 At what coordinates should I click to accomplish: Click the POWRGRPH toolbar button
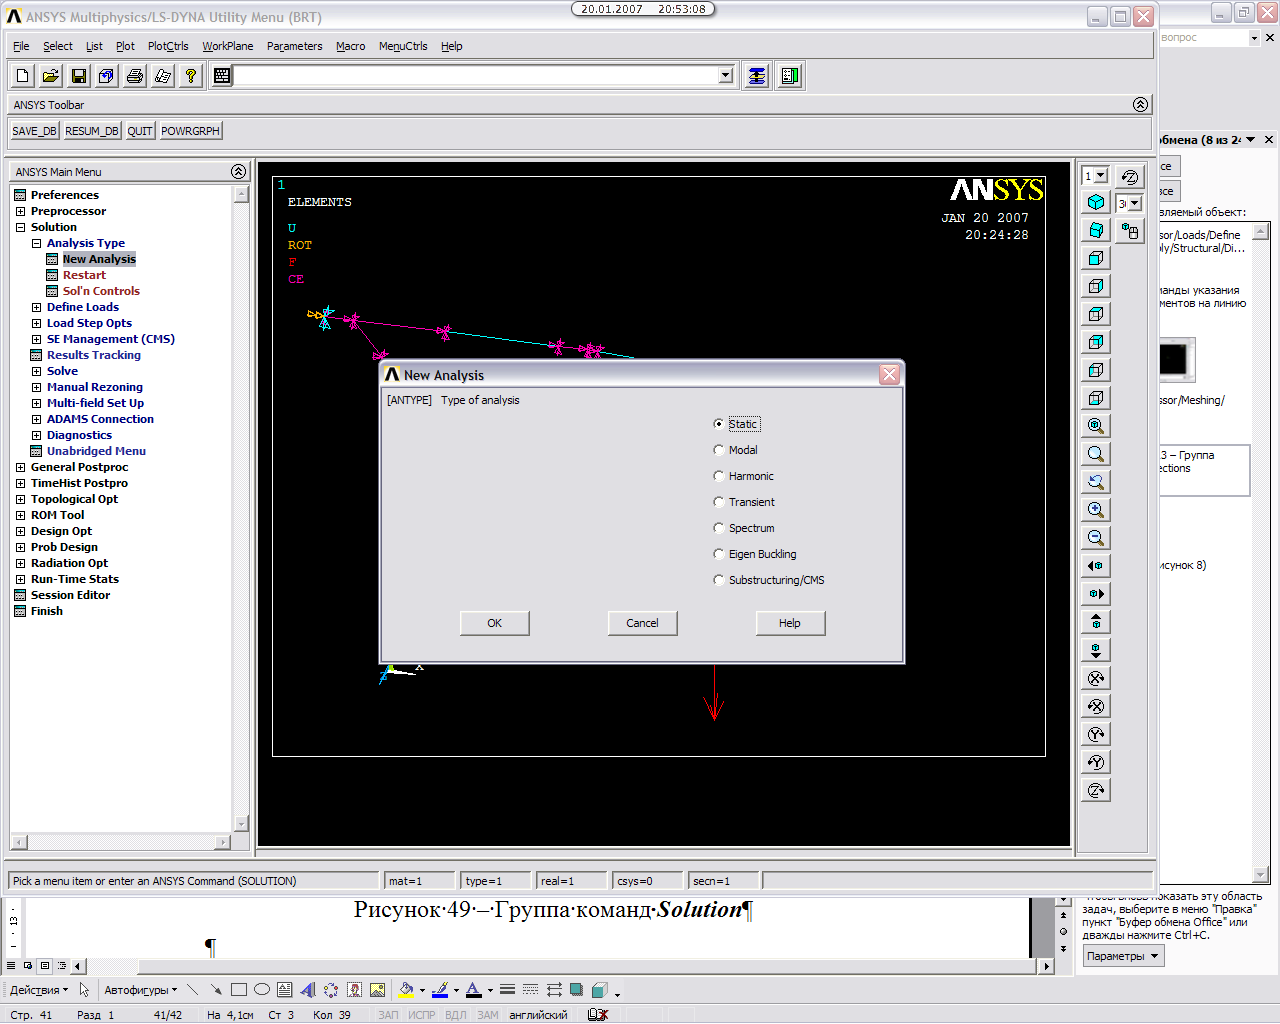tap(190, 131)
